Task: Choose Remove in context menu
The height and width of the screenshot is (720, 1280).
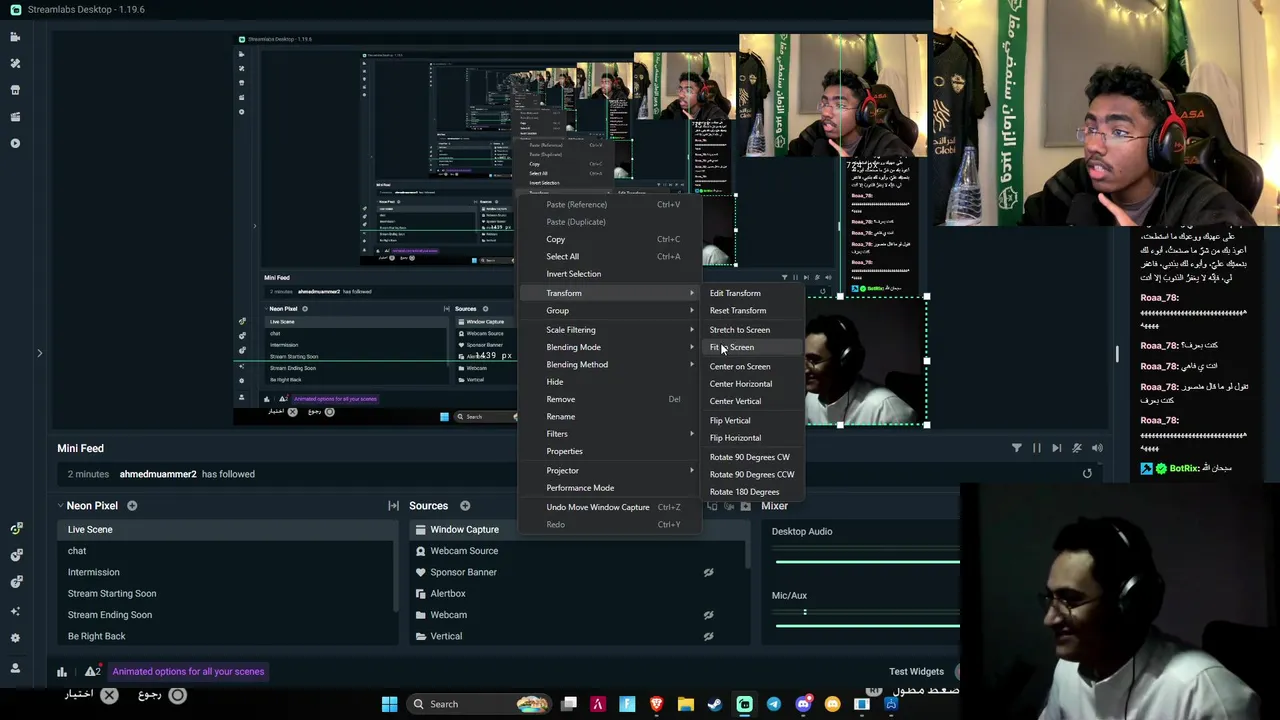Action: (610, 399)
